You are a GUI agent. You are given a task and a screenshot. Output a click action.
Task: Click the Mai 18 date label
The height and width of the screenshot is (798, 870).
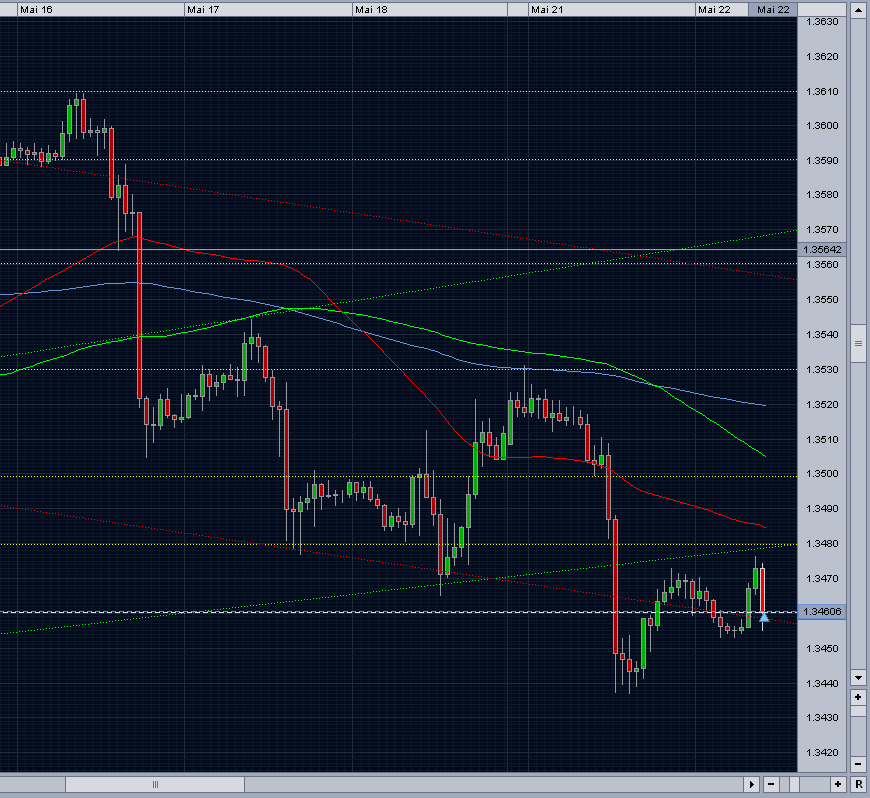coord(369,9)
